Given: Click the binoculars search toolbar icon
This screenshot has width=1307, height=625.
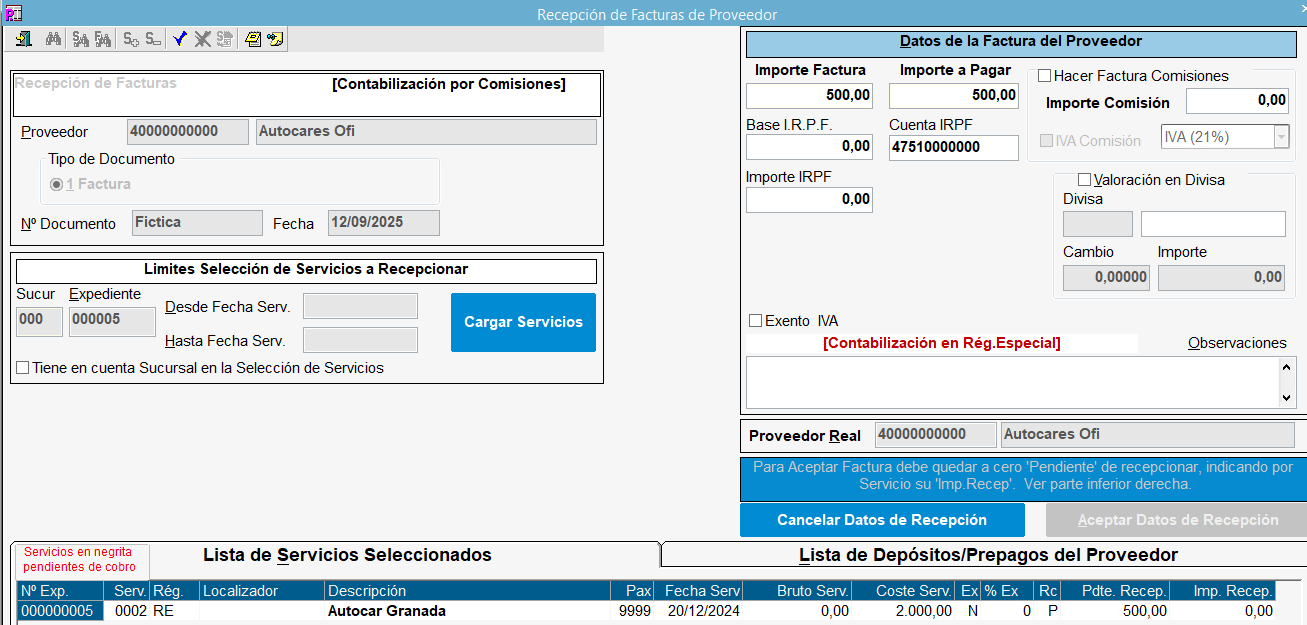Looking at the screenshot, I should tap(54, 39).
